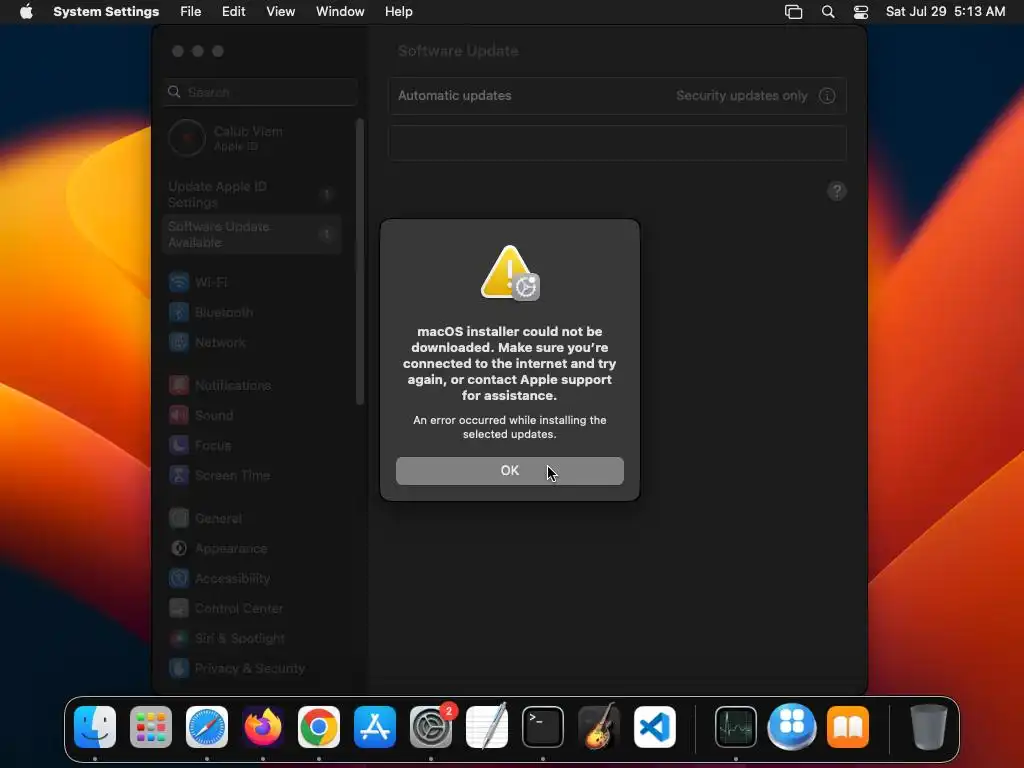Open the Trash in the Dock
1024x768 pixels.
[x=929, y=727]
